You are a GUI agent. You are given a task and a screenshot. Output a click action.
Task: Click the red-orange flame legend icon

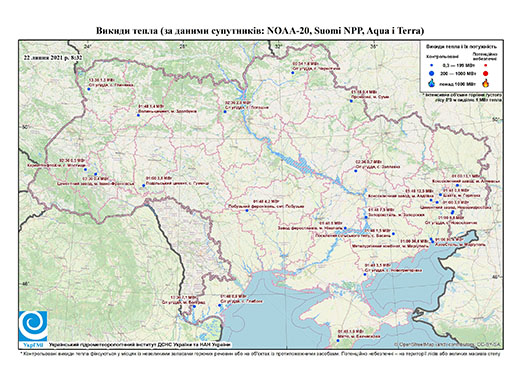click(486, 83)
